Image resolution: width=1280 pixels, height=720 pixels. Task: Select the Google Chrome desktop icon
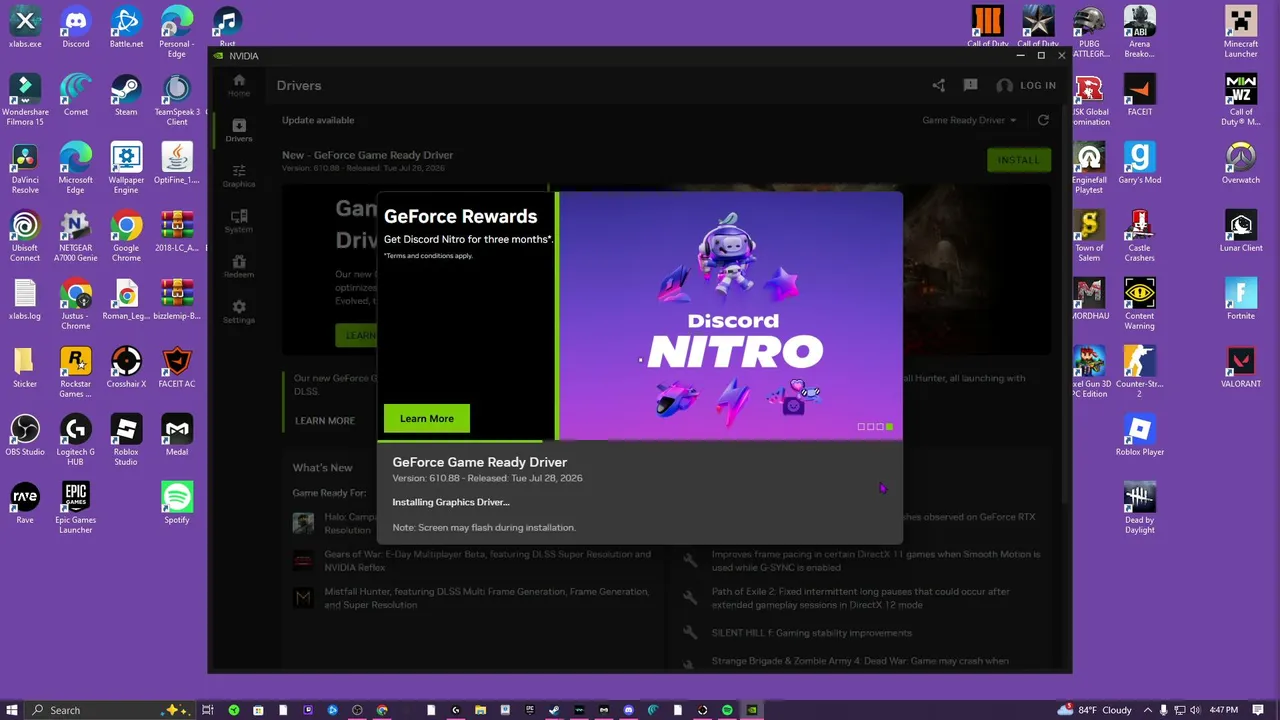pyautogui.click(x=126, y=235)
